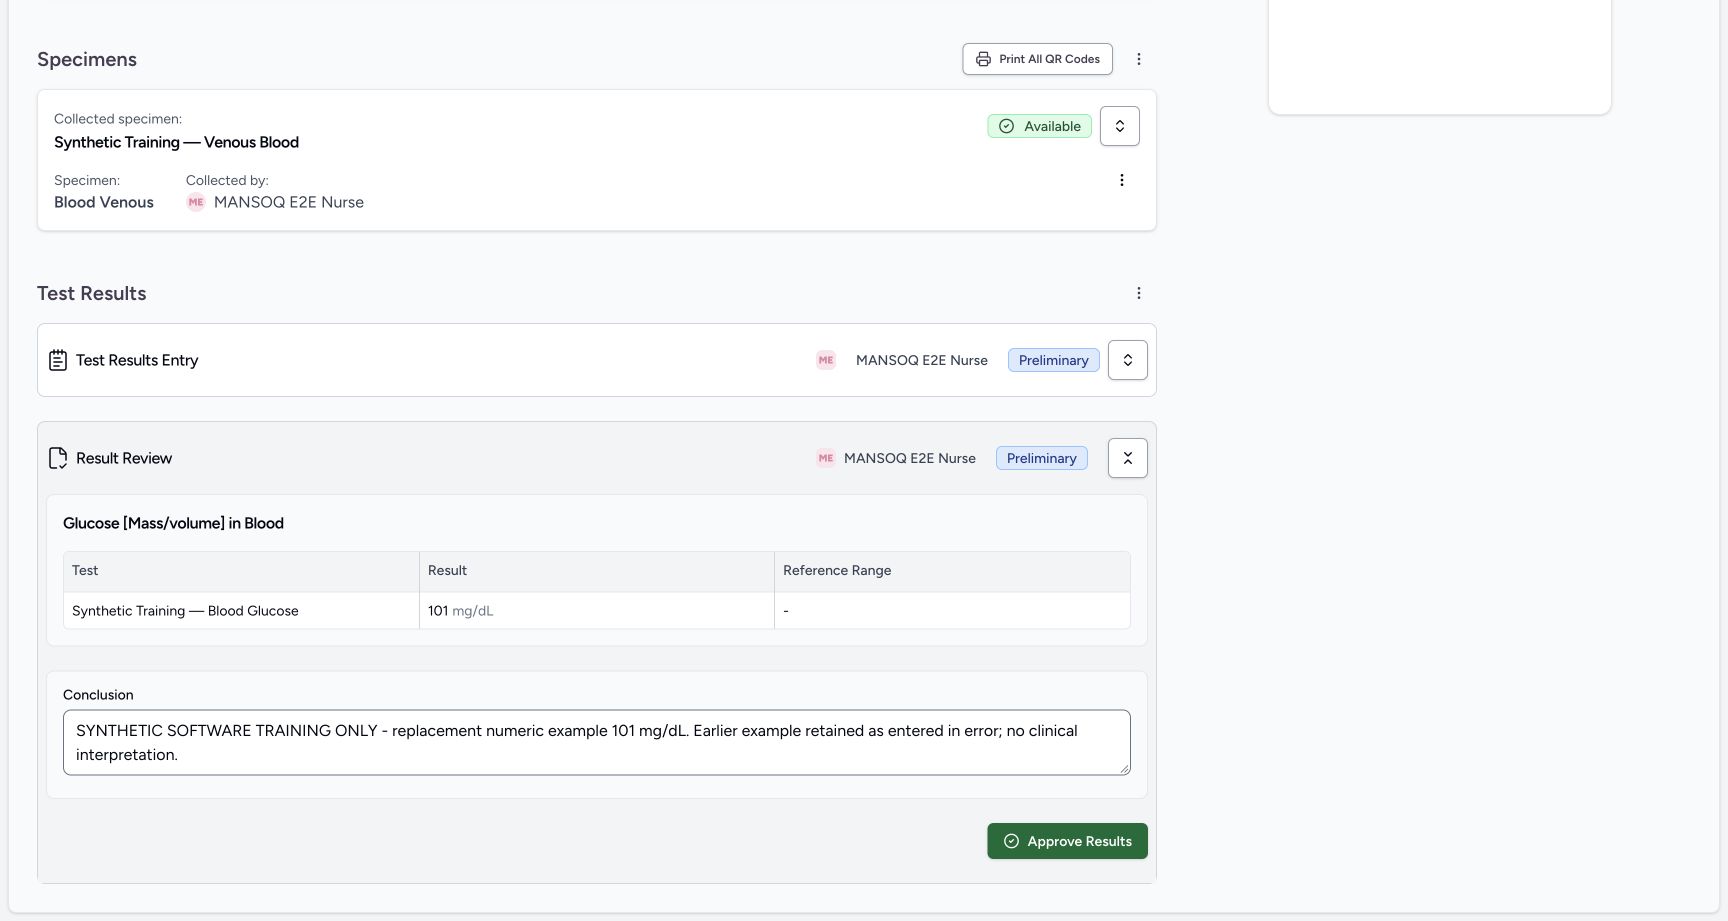Click the Result Review title

coord(124,458)
